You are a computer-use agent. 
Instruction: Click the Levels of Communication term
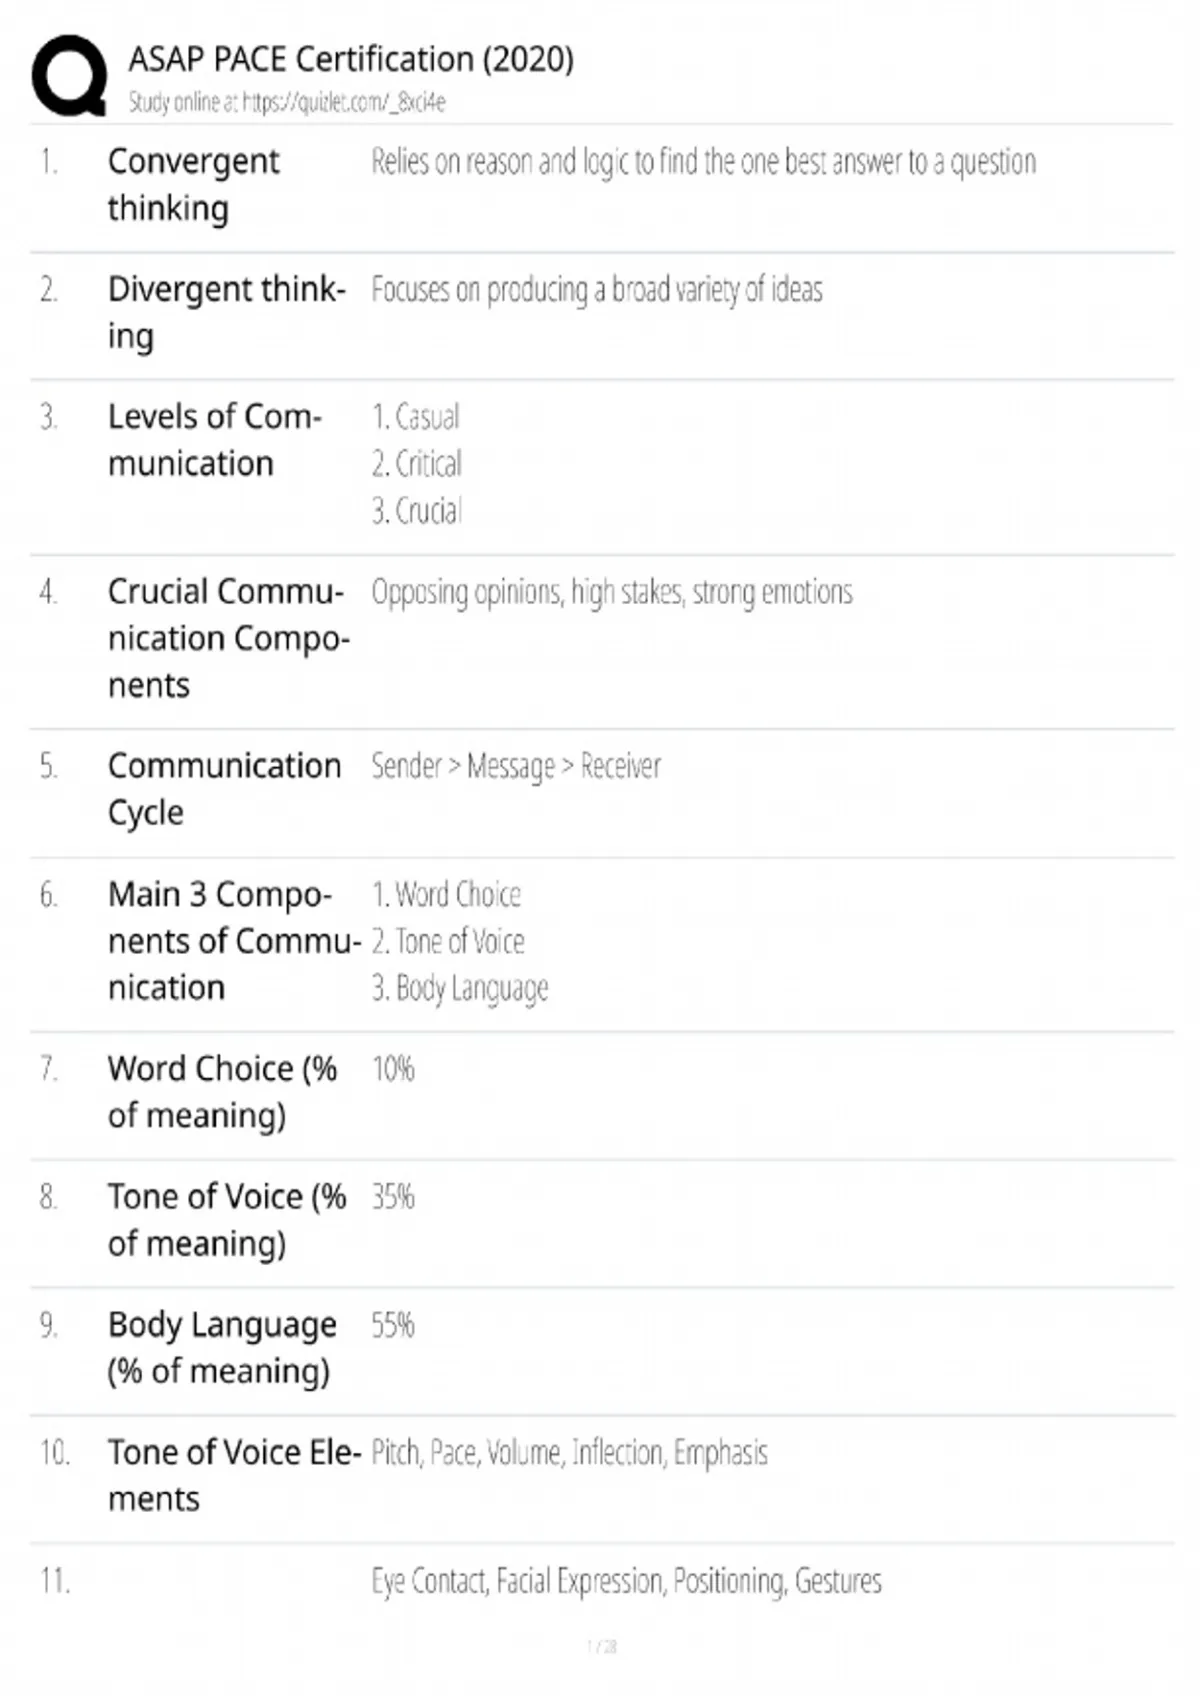214,440
